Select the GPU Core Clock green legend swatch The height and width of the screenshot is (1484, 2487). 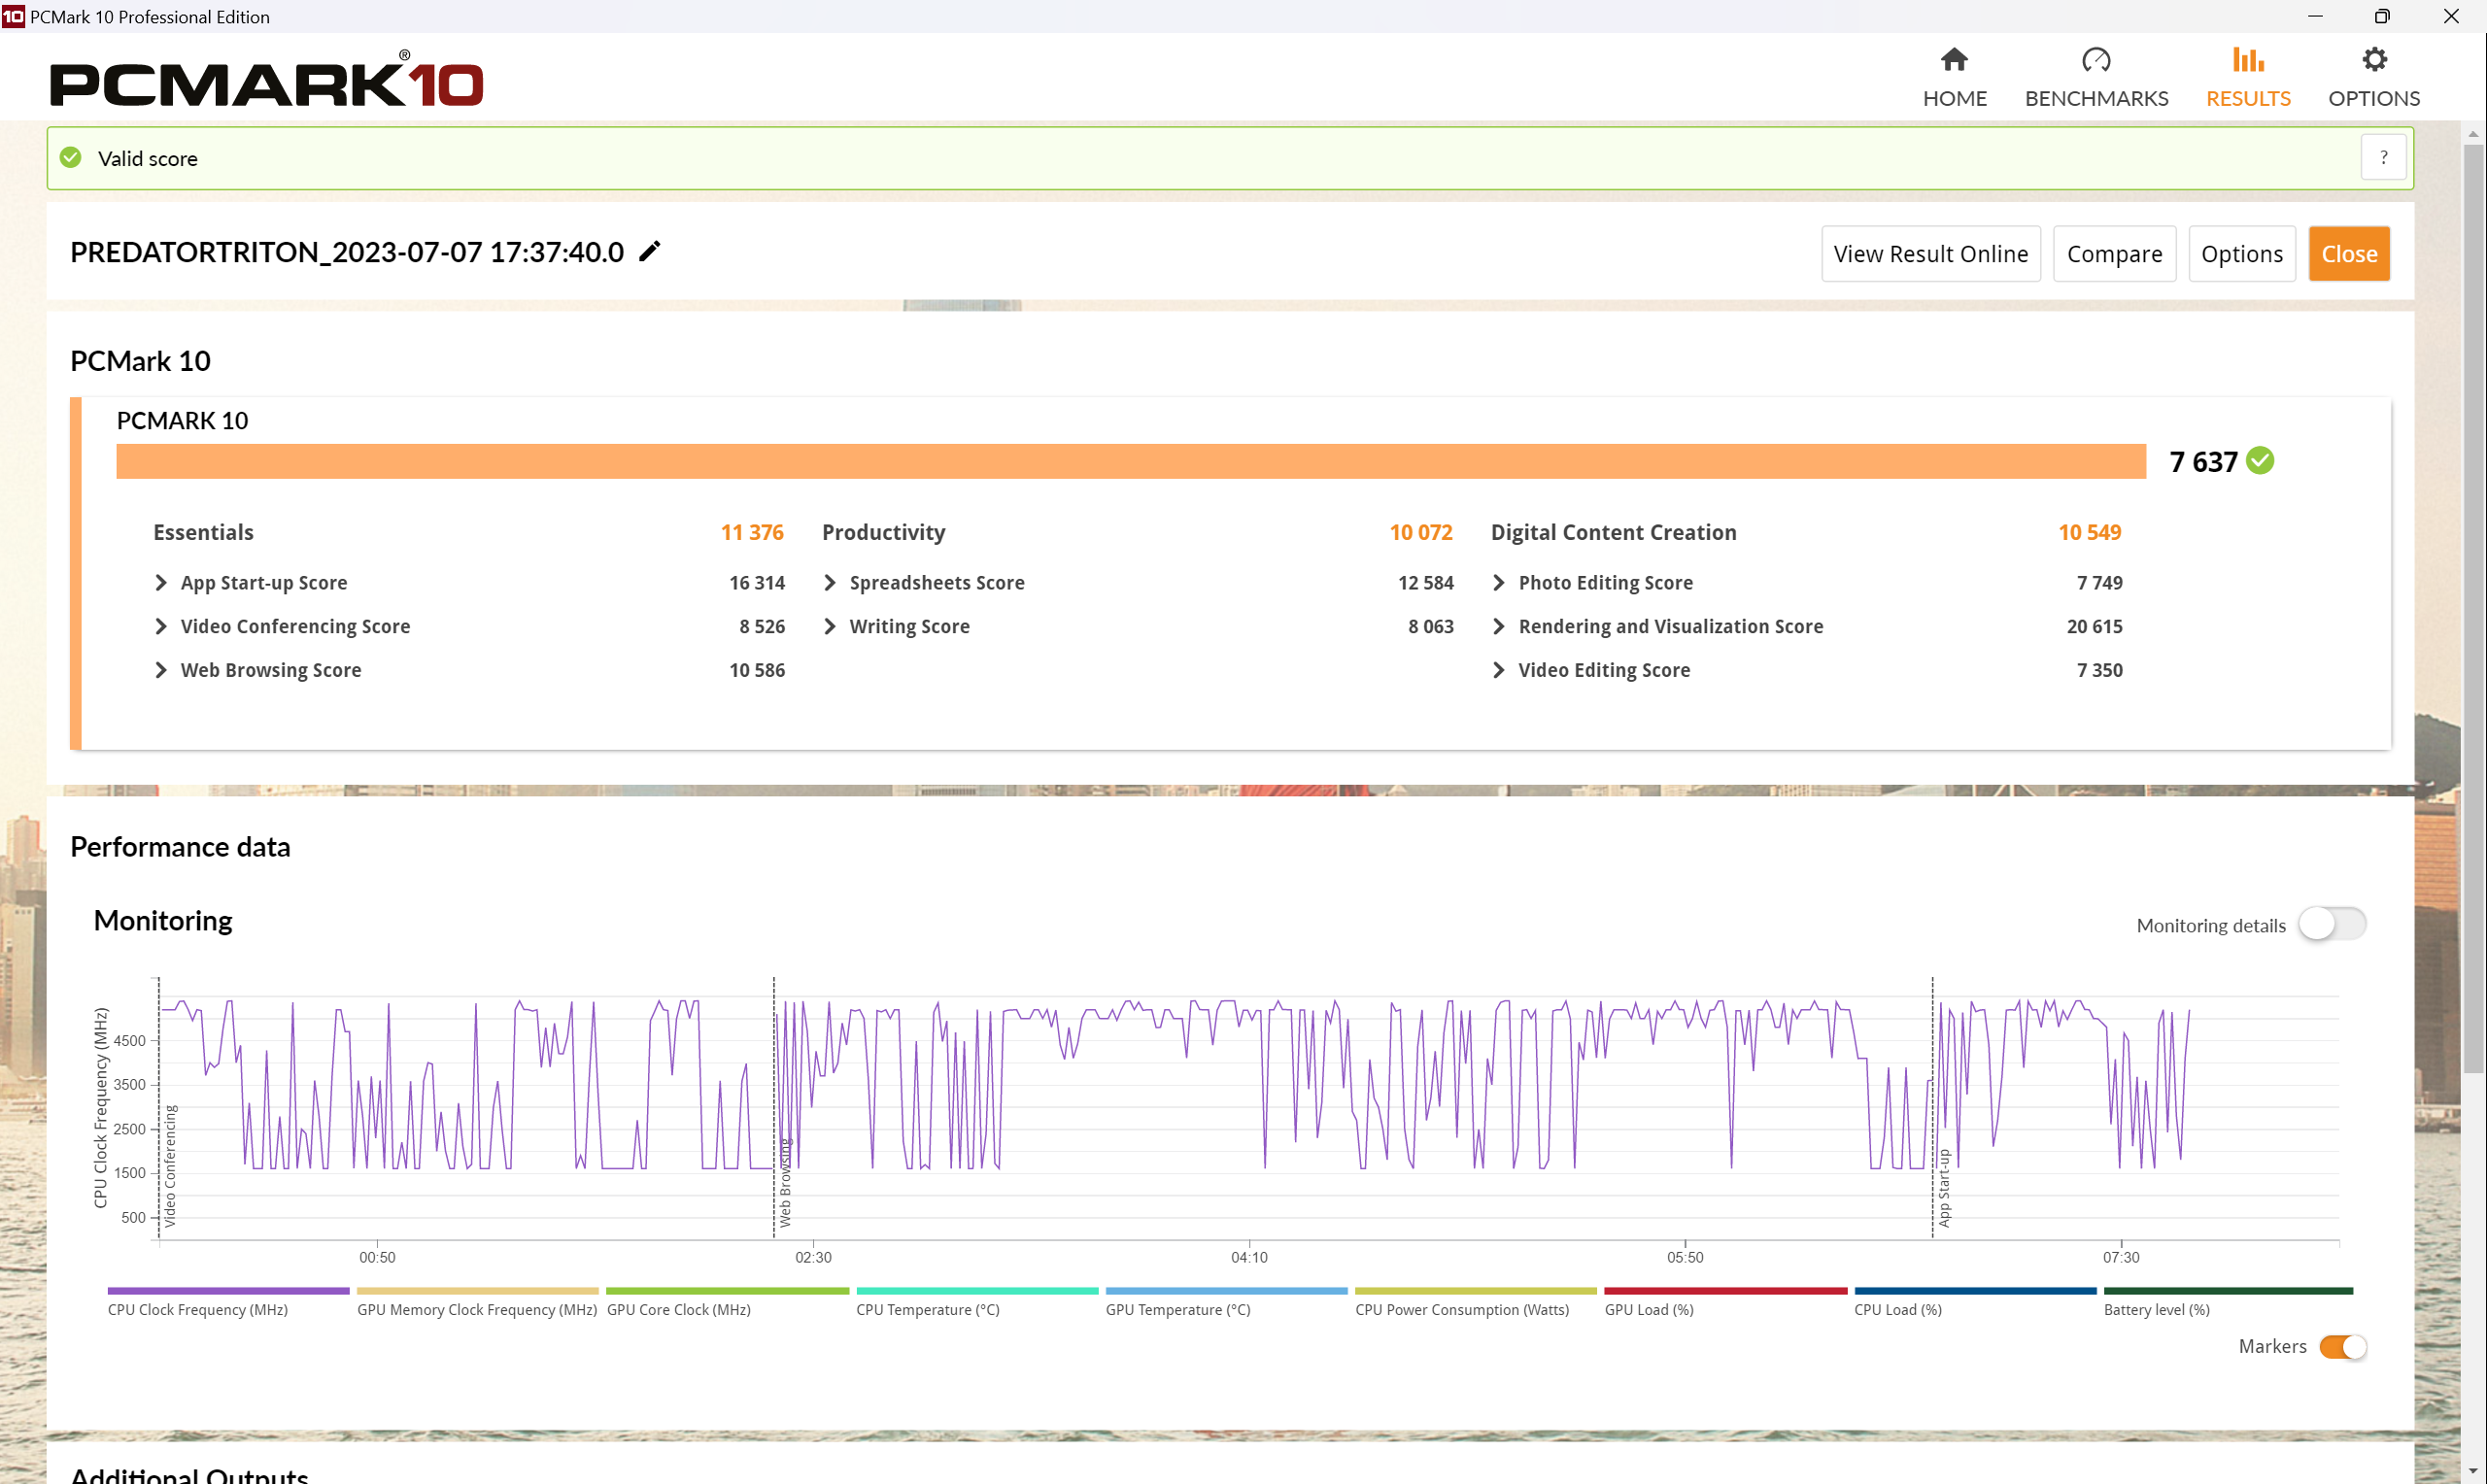point(727,1291)
